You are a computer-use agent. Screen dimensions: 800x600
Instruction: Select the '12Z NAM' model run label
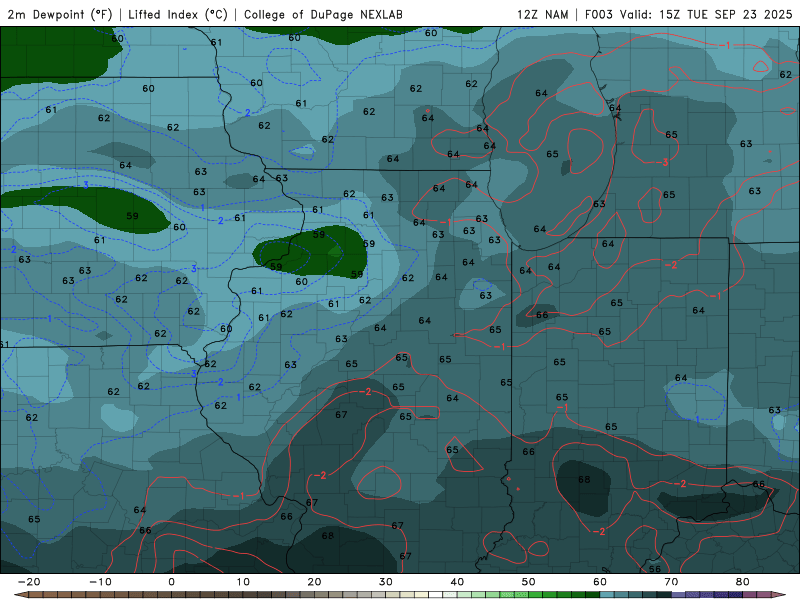[x=542, y=14]
